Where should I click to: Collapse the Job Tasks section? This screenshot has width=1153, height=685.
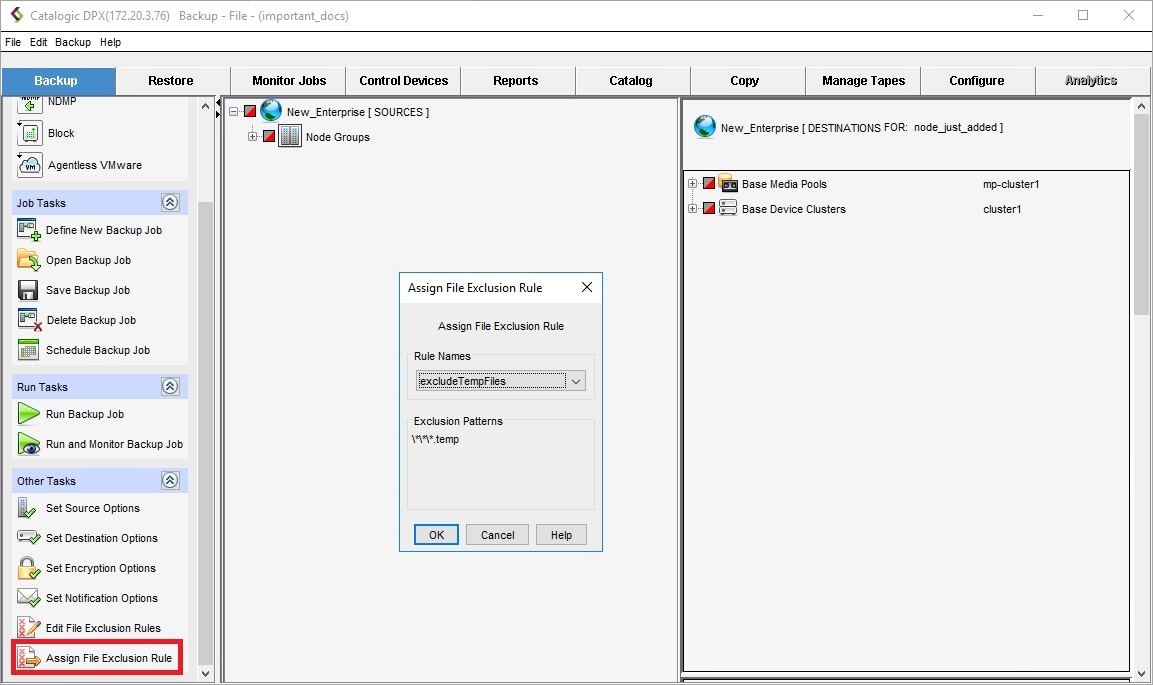(x=170, y=203)
